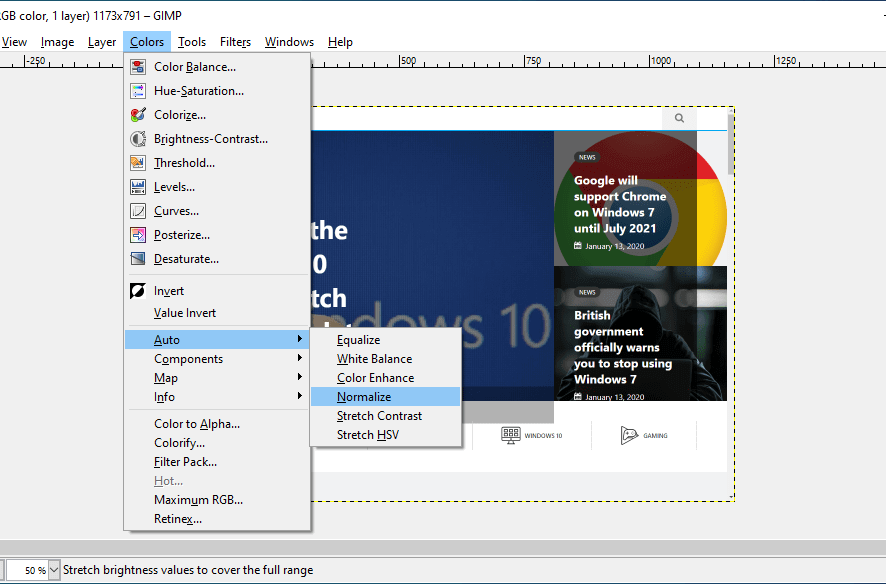
Task: Open the zoom percentage dropdown arrow
Action: (54, 570)
